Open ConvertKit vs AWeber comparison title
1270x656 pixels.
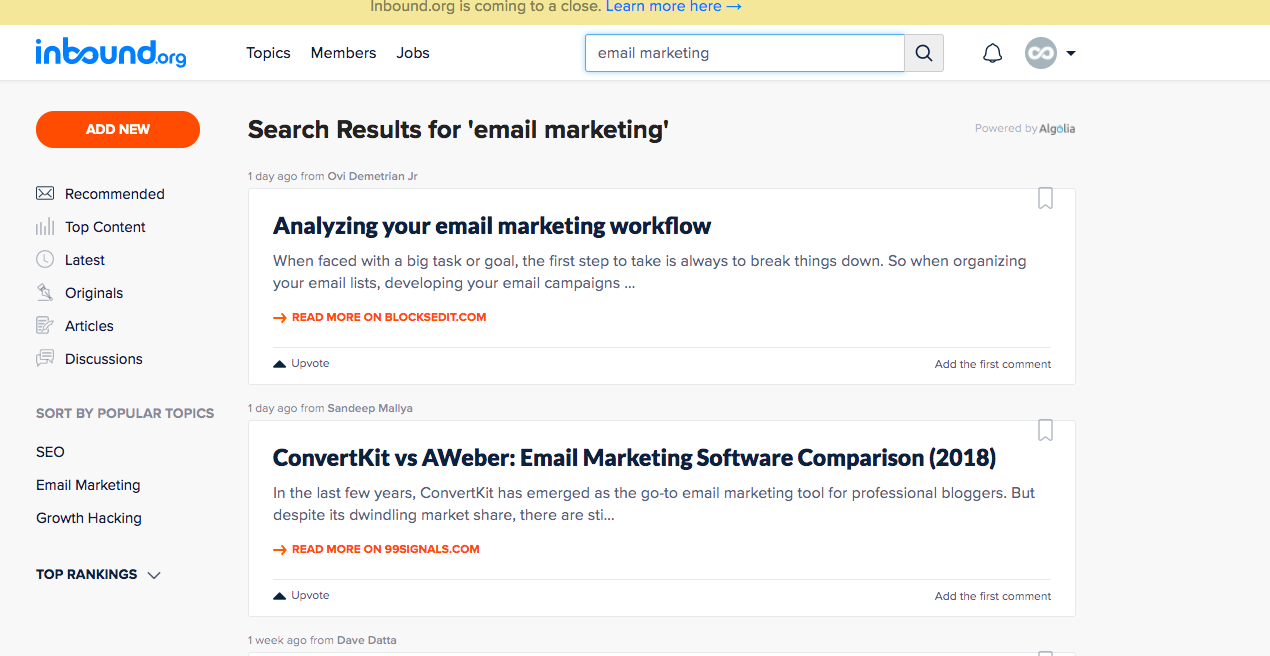click(635, 458)
